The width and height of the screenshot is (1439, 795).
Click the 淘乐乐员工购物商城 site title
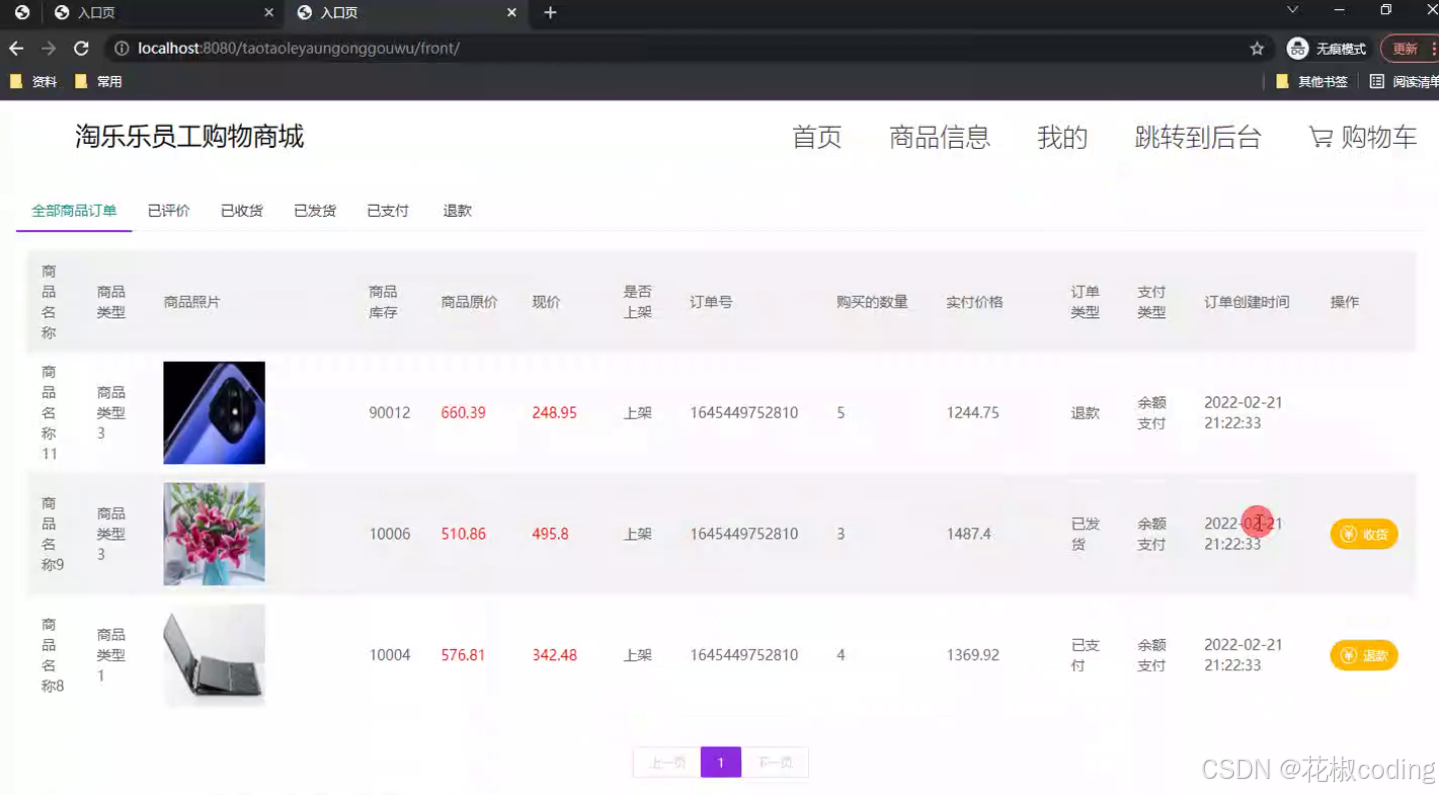(x=189, y=137)
